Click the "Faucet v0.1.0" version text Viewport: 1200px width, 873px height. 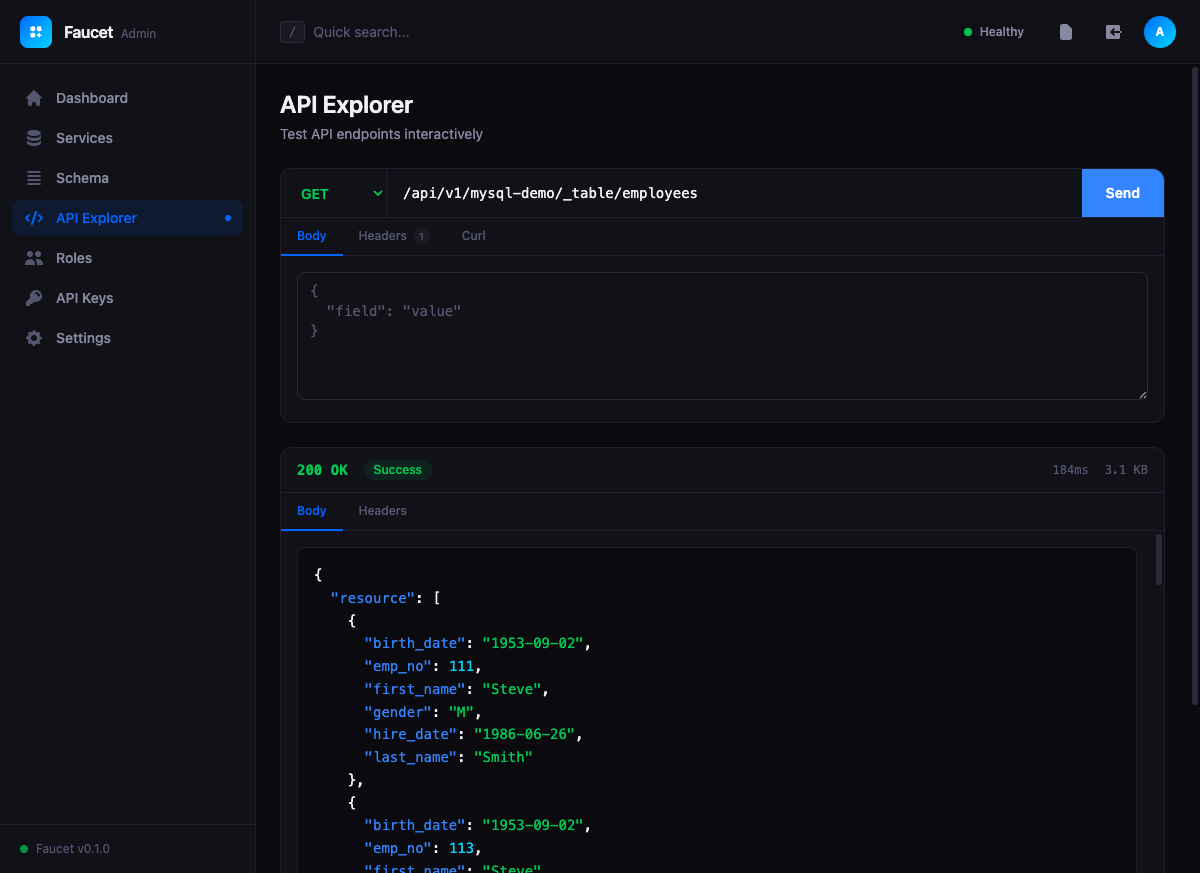pos(73,849)
